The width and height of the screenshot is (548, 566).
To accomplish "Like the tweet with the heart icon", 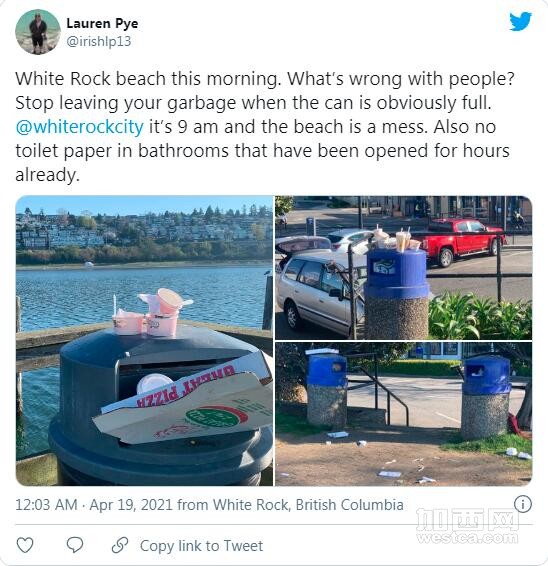I will click(x=25, y=545).
